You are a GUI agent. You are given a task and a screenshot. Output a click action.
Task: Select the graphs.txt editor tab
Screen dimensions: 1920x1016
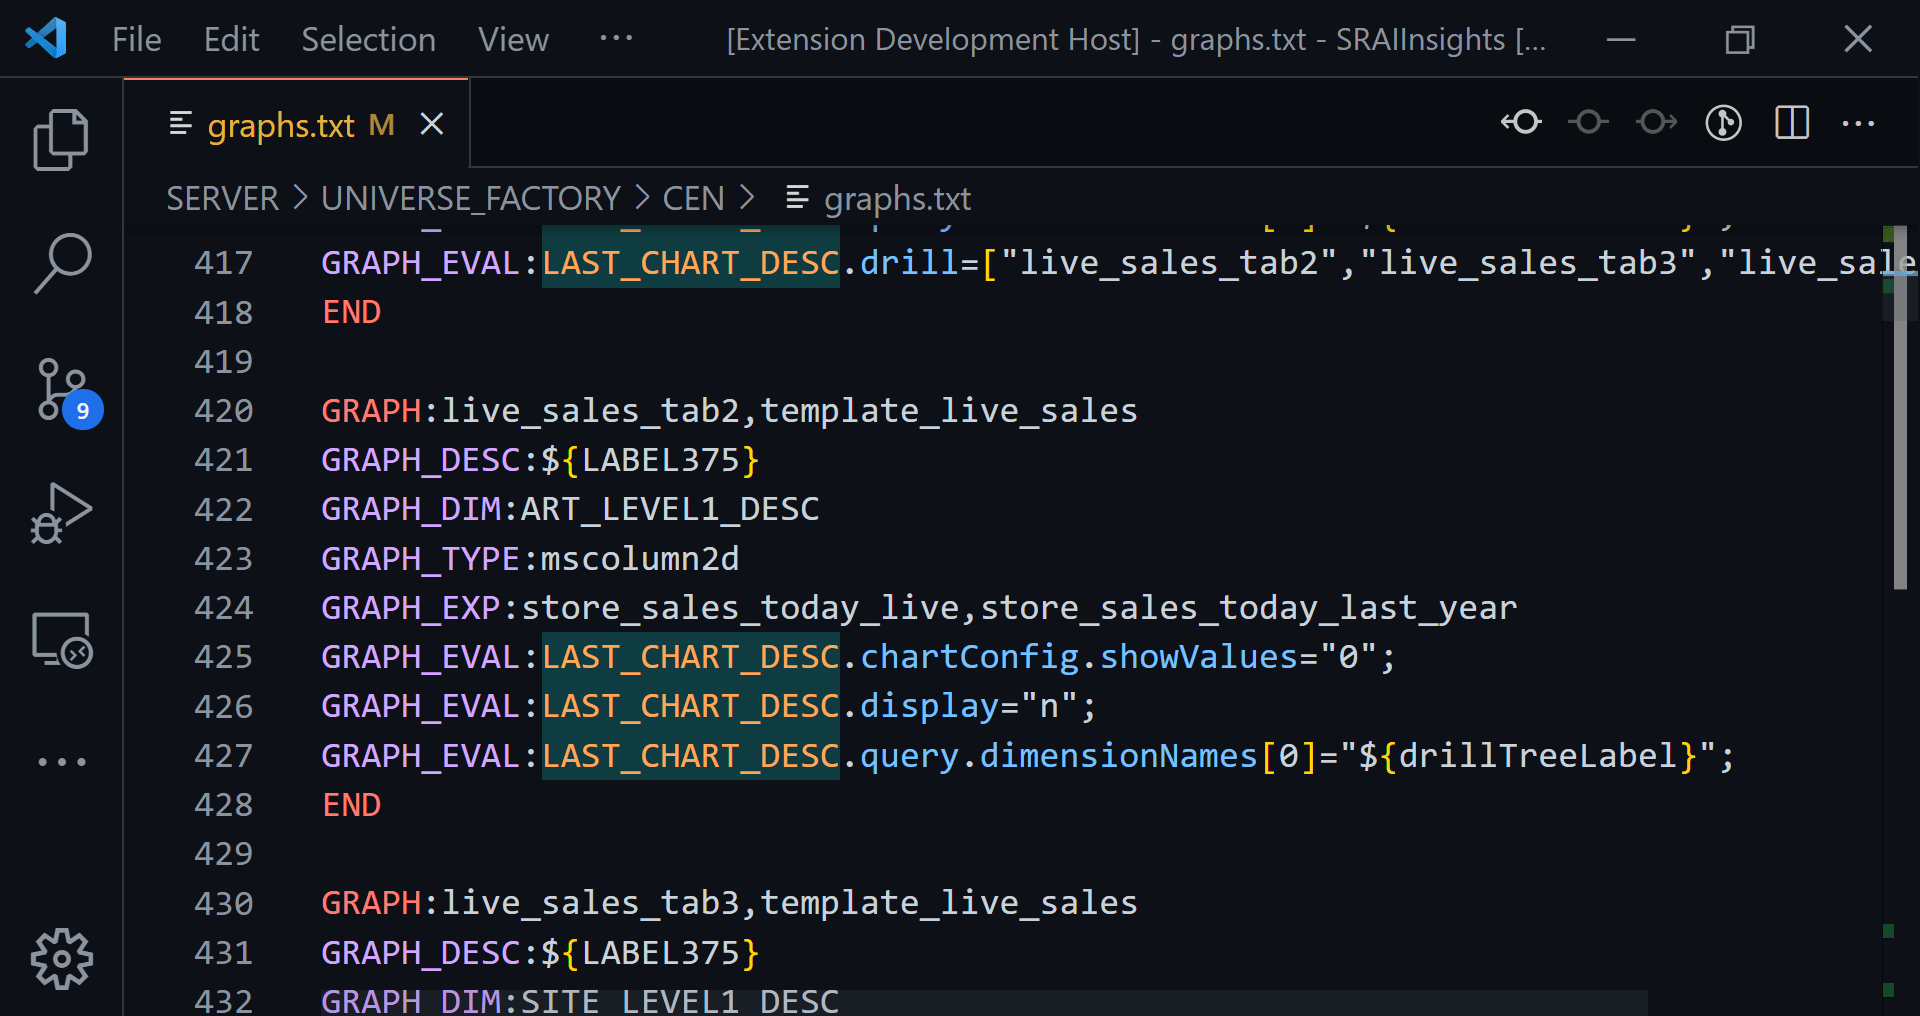281,126
